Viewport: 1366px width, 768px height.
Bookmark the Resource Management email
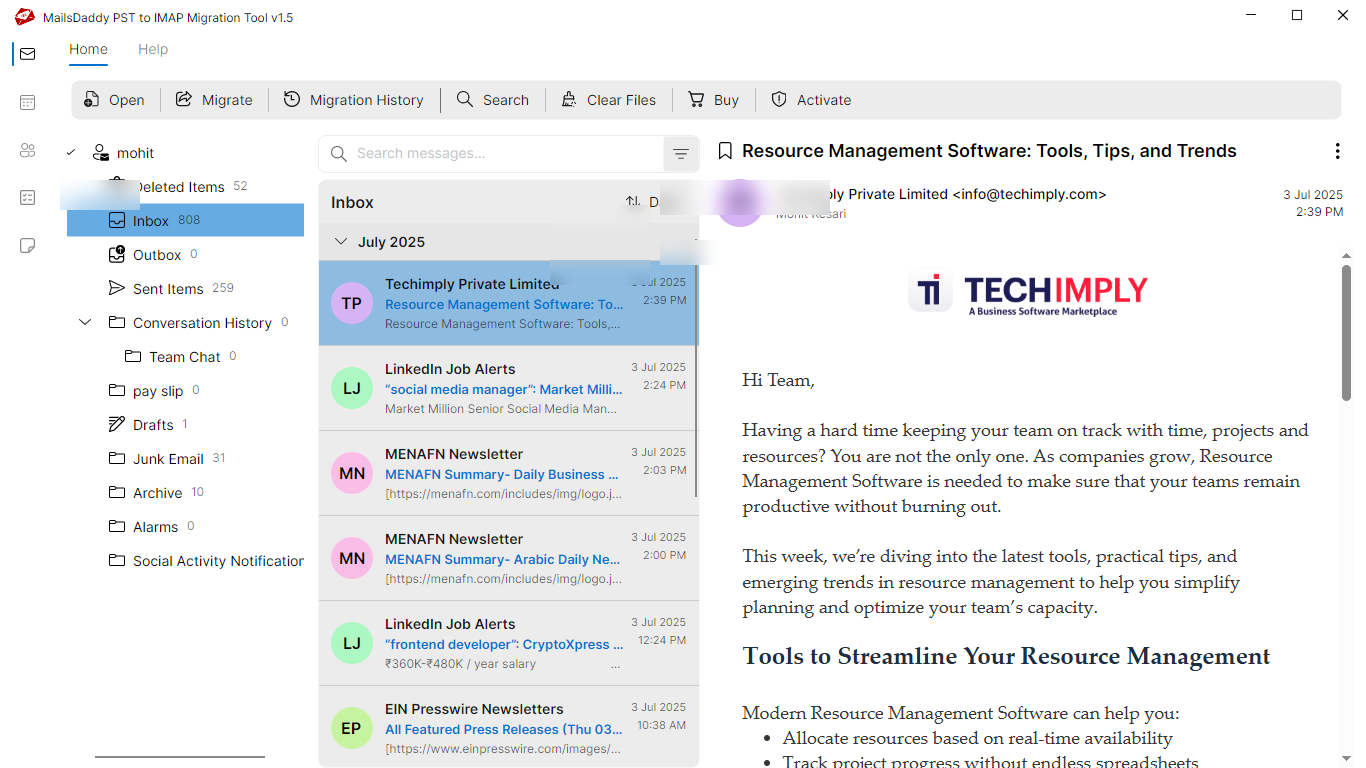tap(726, 151)
